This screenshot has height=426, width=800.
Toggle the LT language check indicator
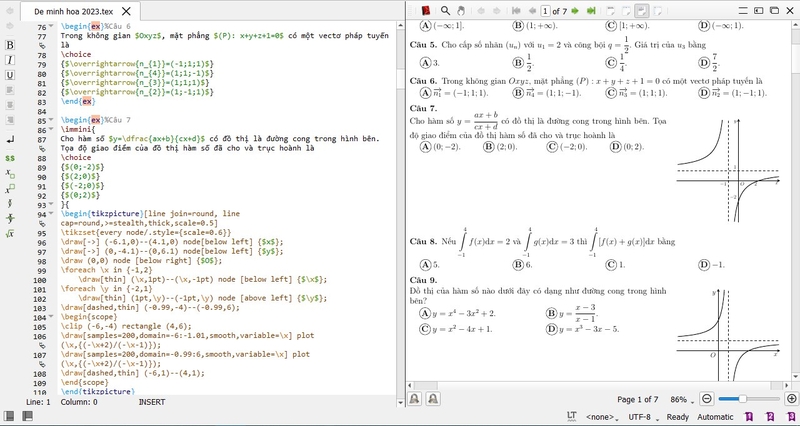[571, 416]
